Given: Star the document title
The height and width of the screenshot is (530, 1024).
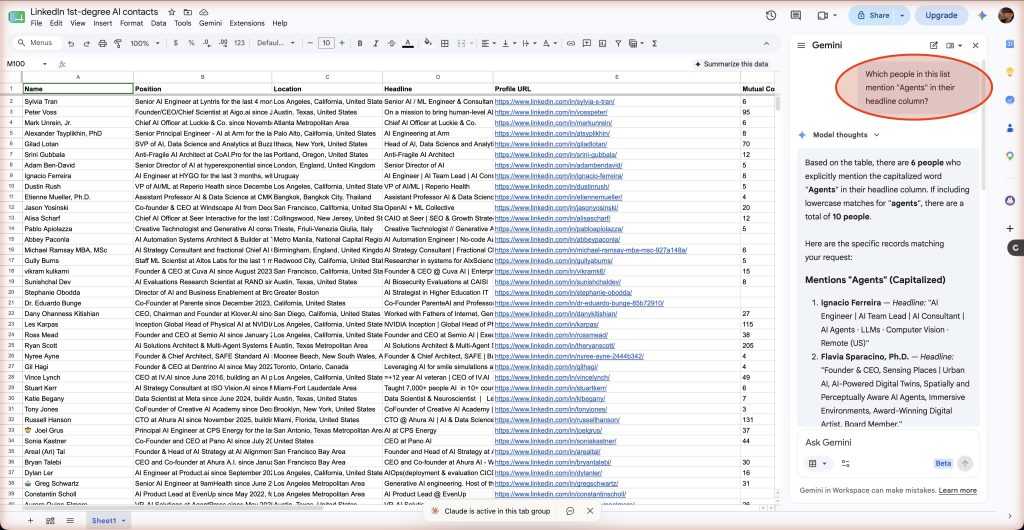Looking at the screenshot, I should click(172, 12).
